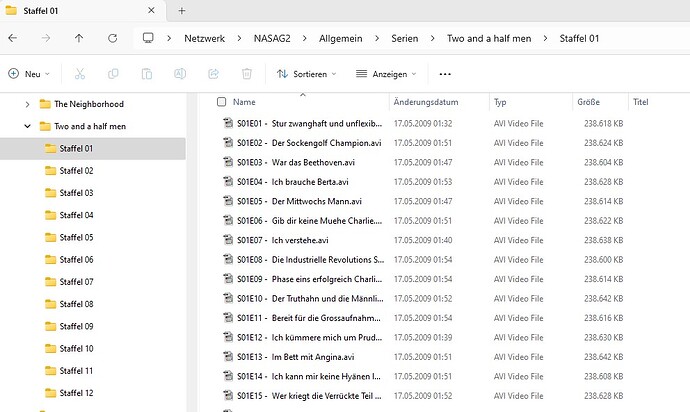Open the Sortieren dropdown
The width and height of the screenshot is (690, 412).
tap(306, 74)
